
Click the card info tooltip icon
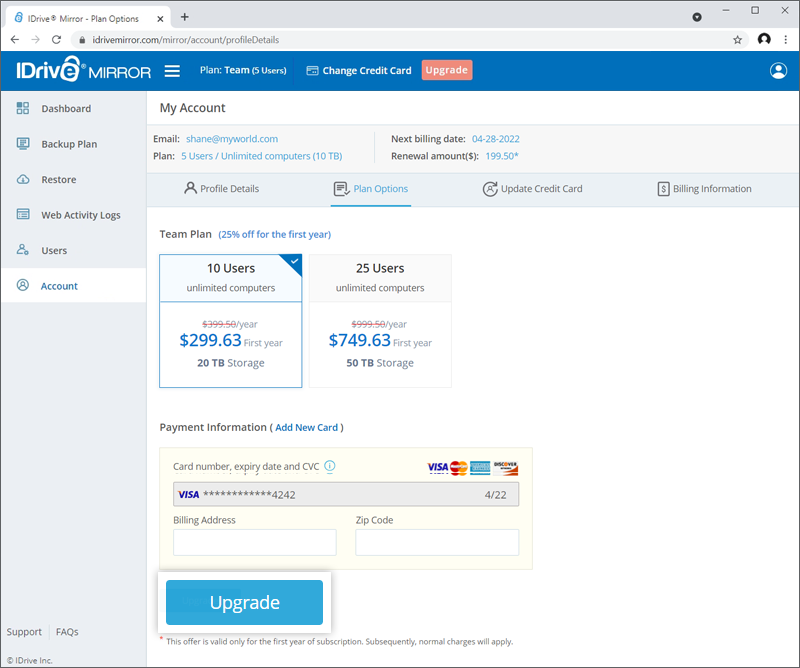point(330,467)
